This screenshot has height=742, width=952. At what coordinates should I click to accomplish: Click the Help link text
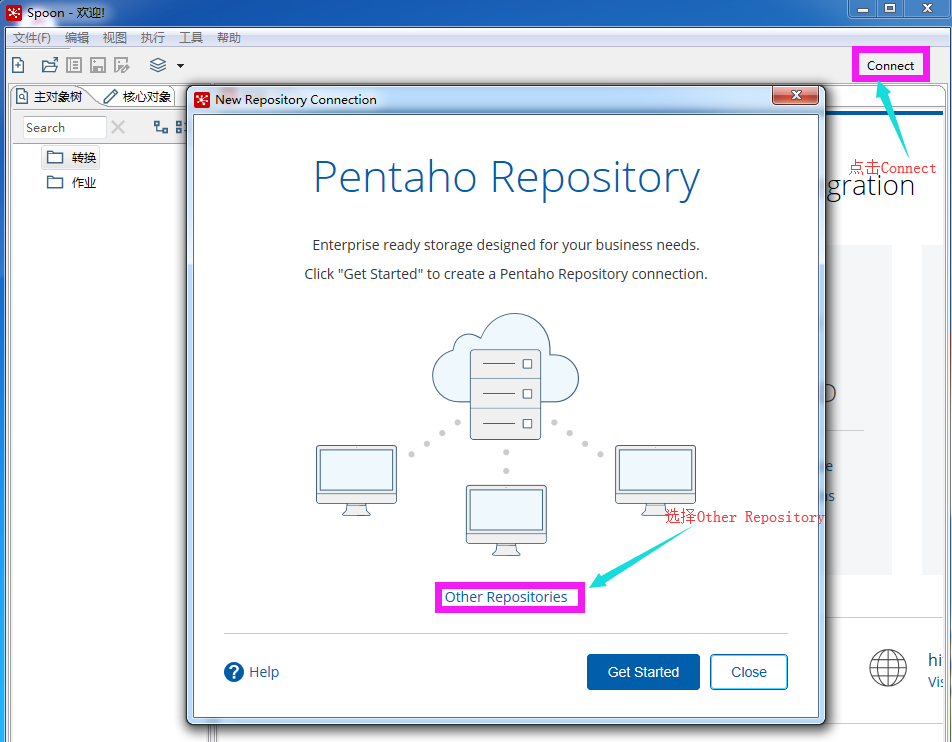click(x=264, y=672)
